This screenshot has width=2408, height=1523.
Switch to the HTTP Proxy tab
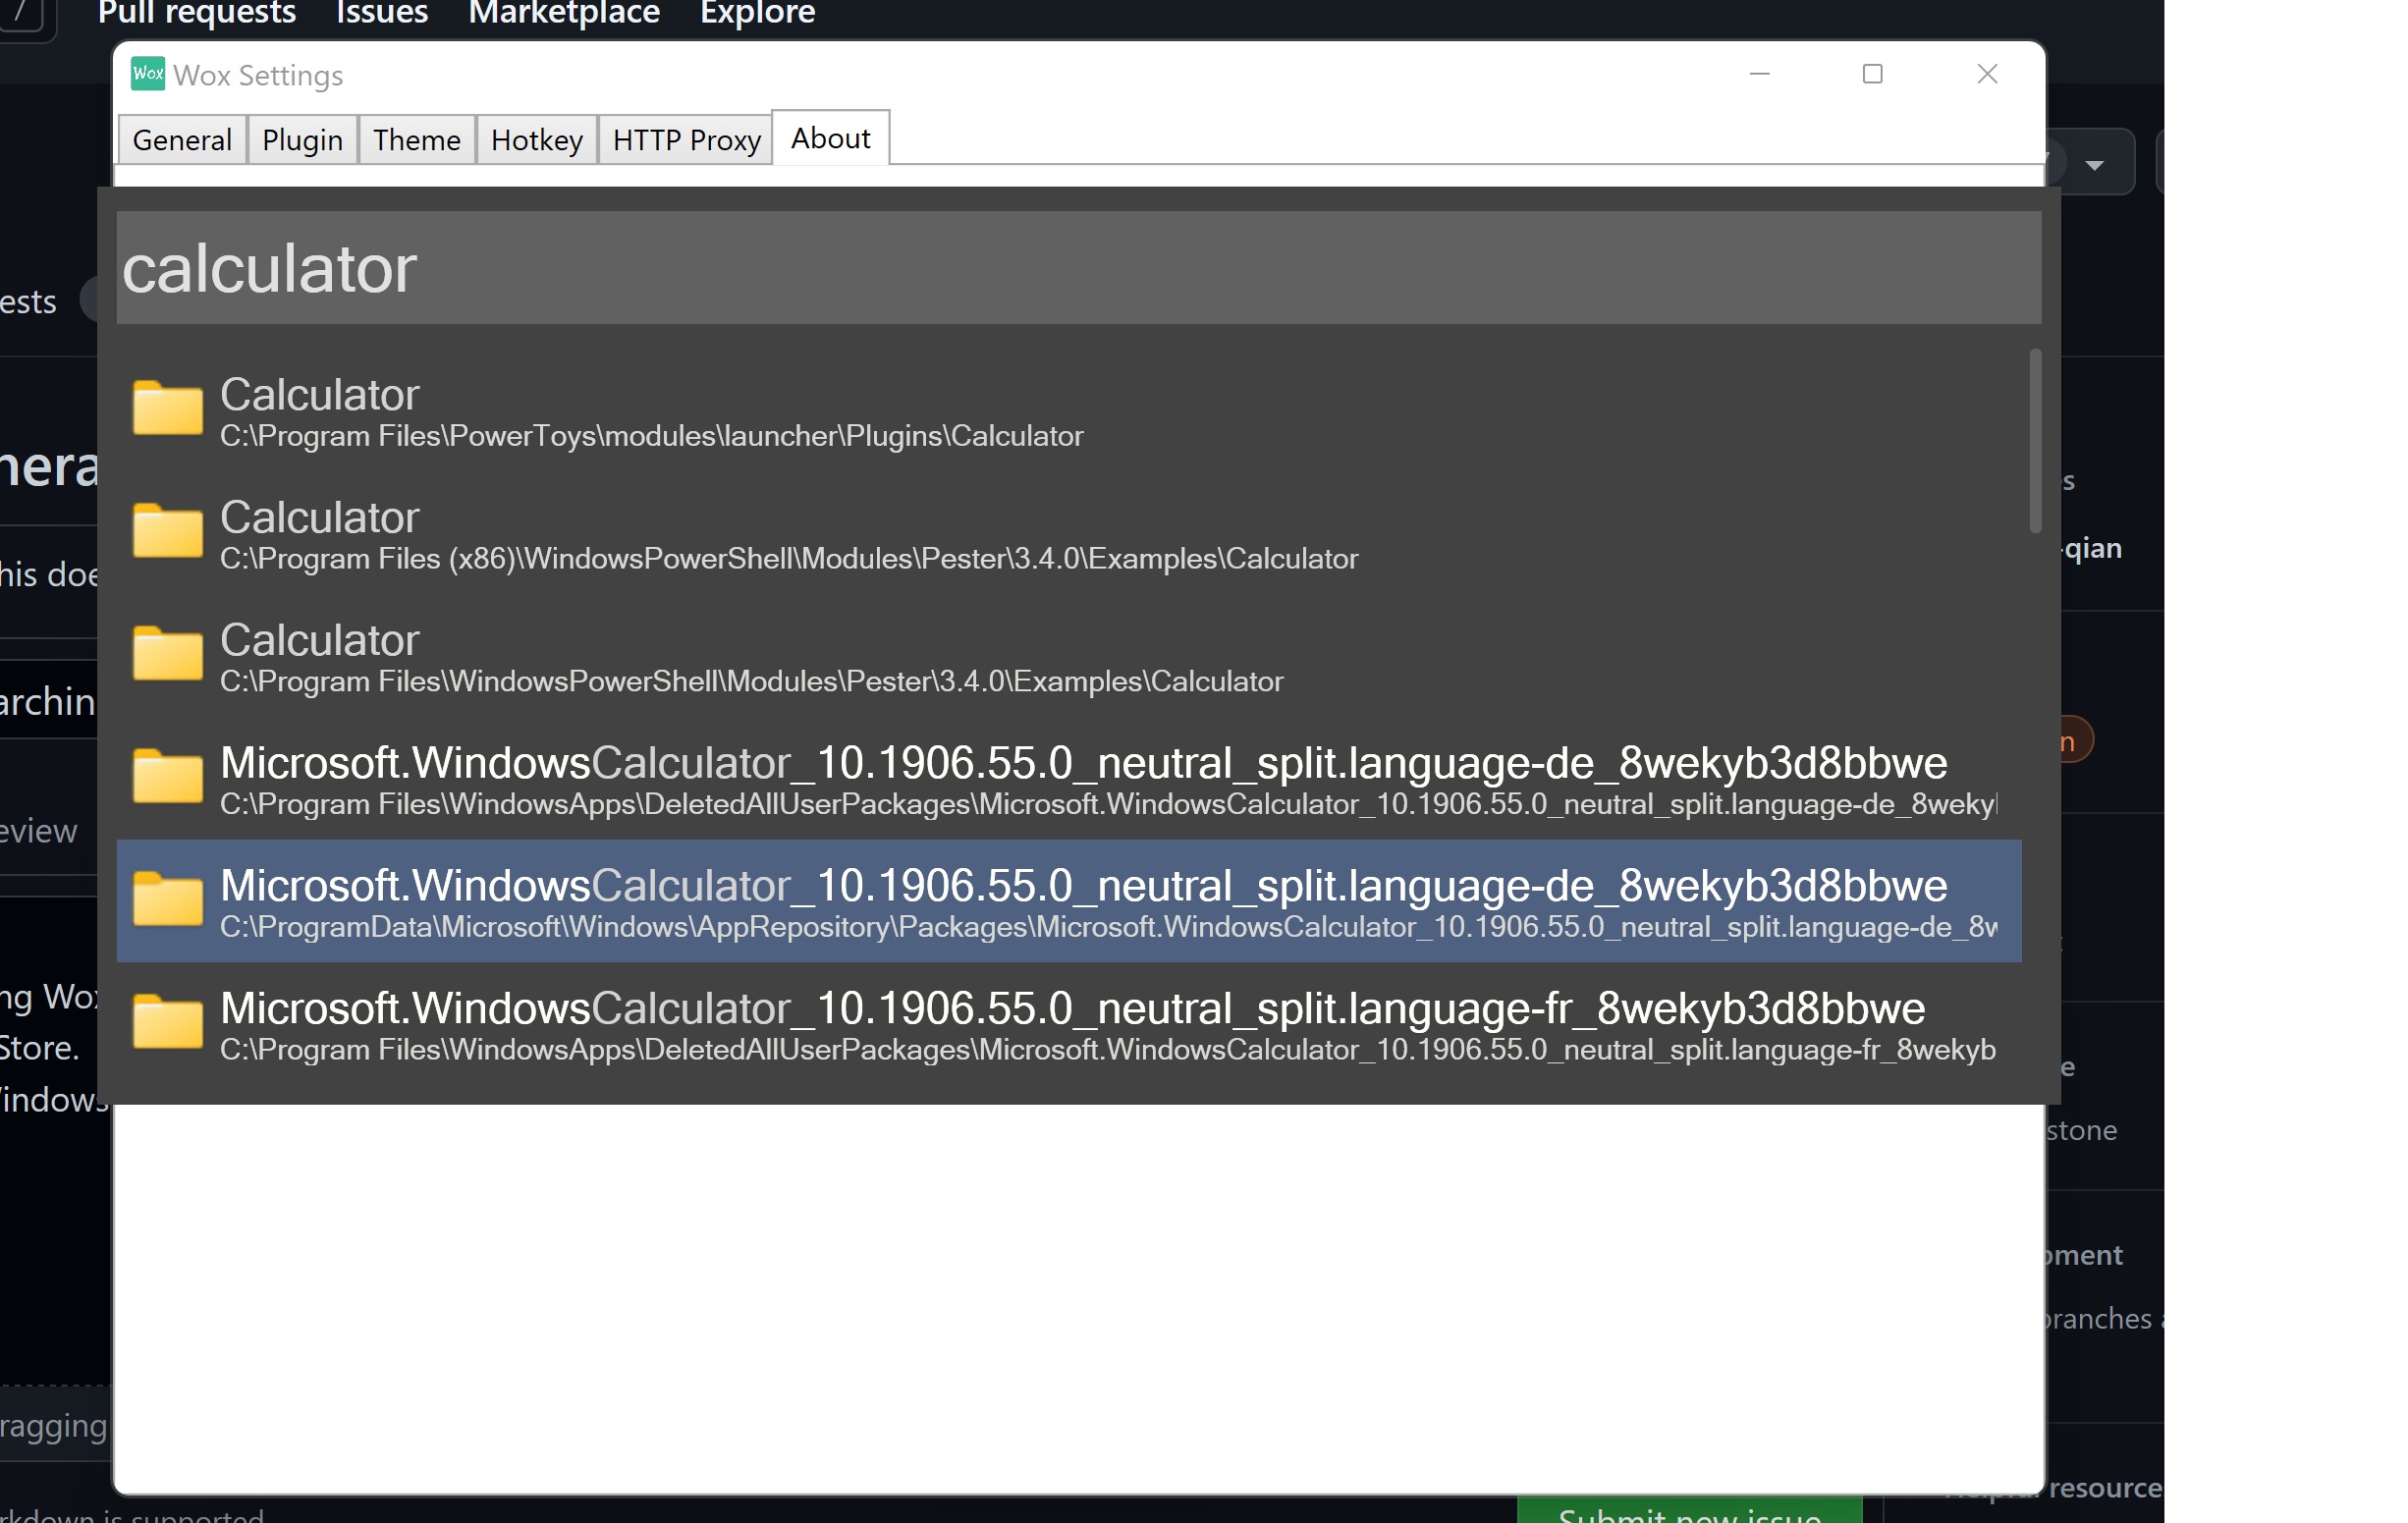(685, 140)
